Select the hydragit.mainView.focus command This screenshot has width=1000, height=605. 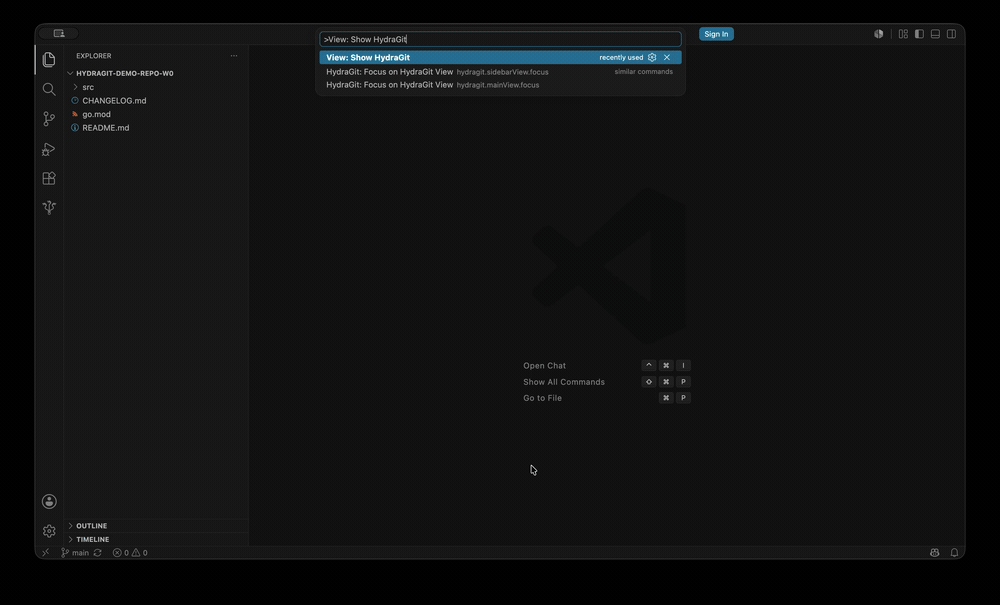tap(501, 85)
